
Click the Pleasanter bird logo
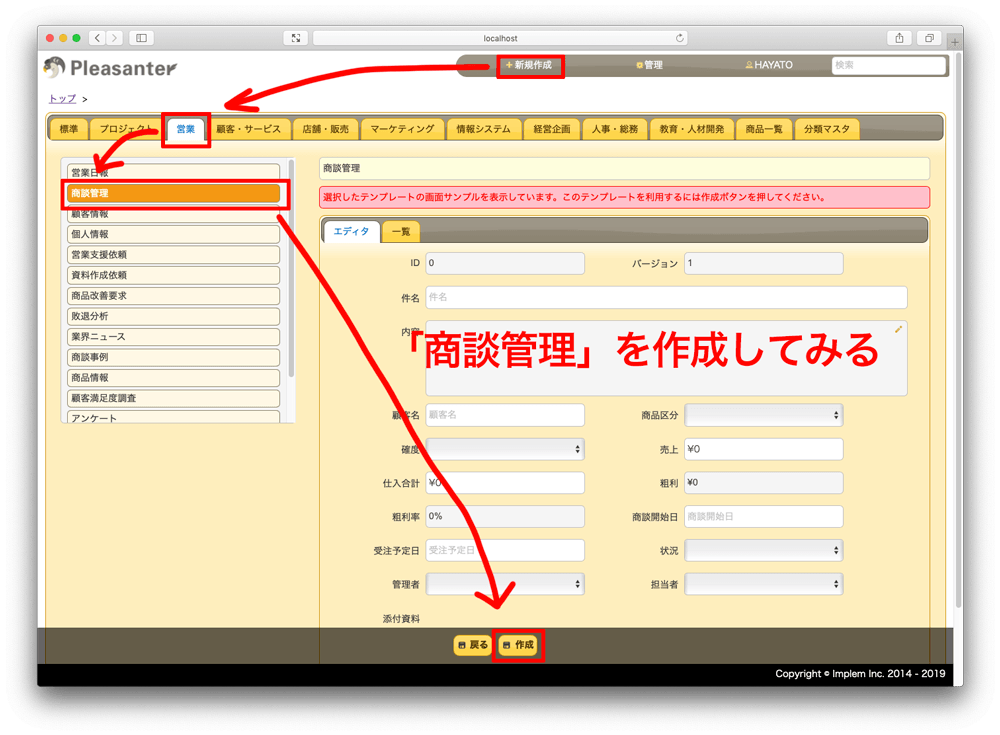coord(55,67)
